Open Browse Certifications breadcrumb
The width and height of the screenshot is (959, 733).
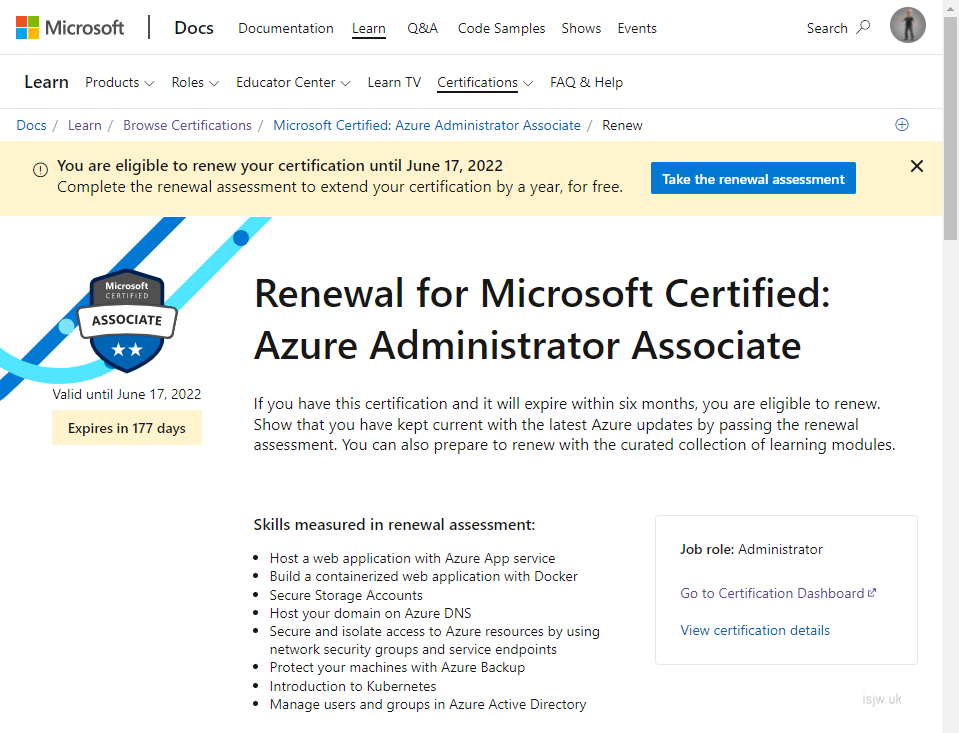point(187,125)
